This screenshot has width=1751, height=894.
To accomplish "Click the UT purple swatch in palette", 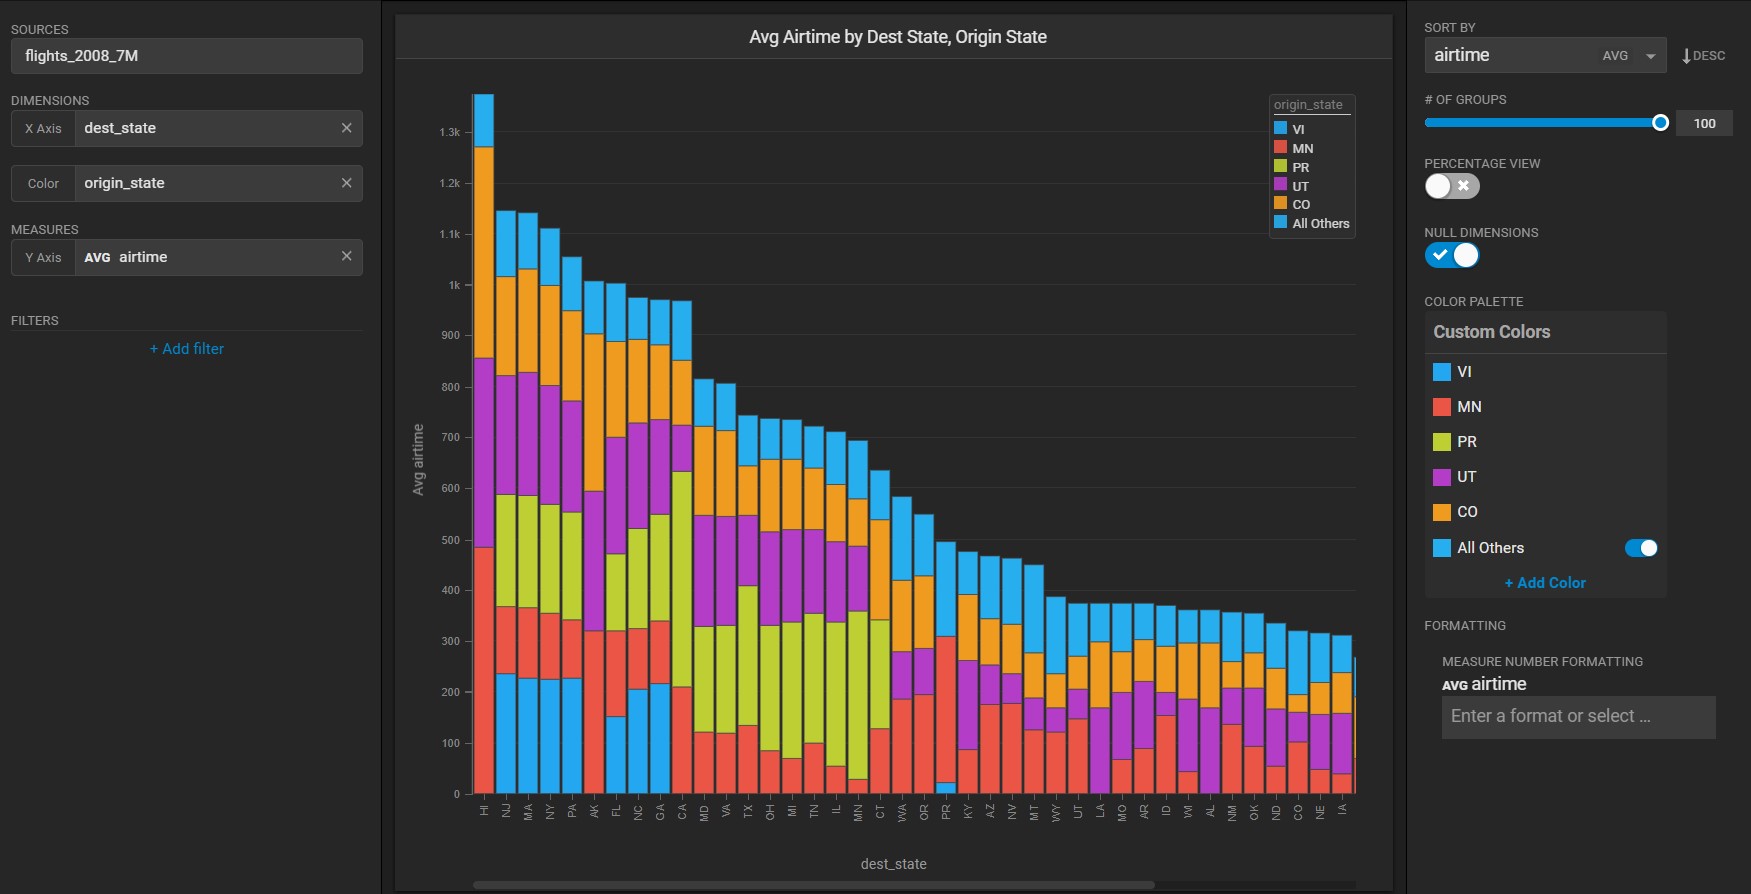I will coord(1441,477).
